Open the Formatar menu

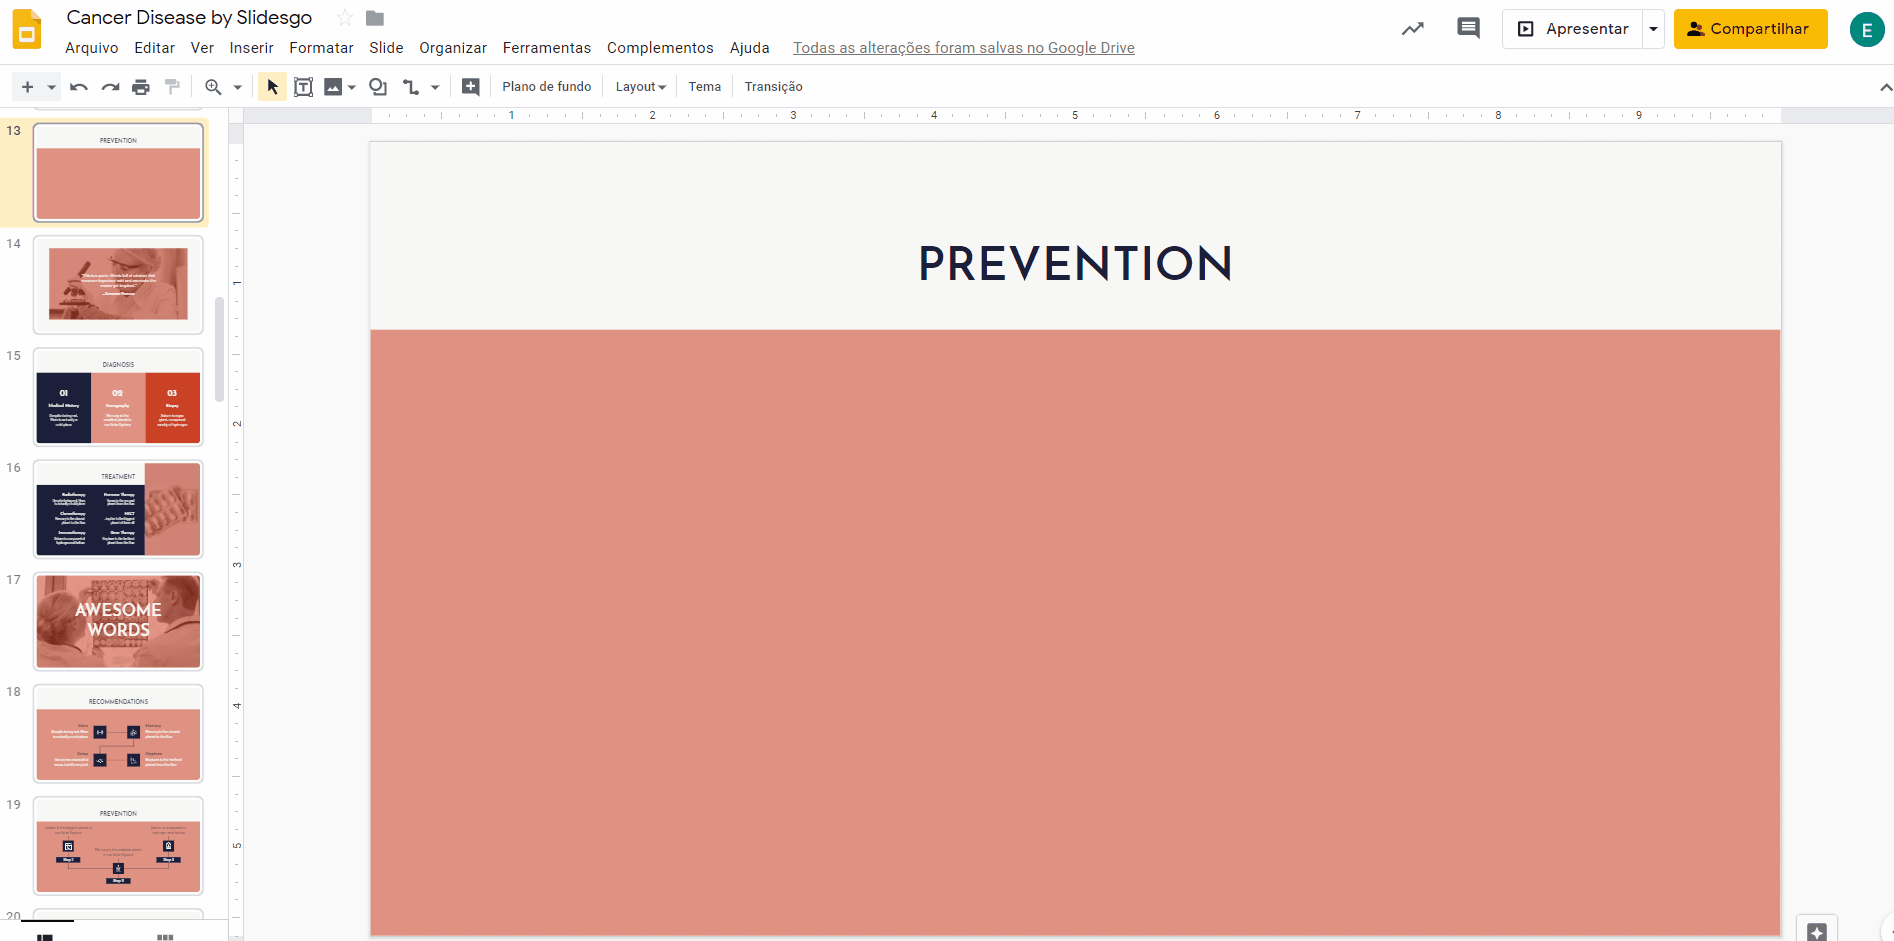[321, 48]
